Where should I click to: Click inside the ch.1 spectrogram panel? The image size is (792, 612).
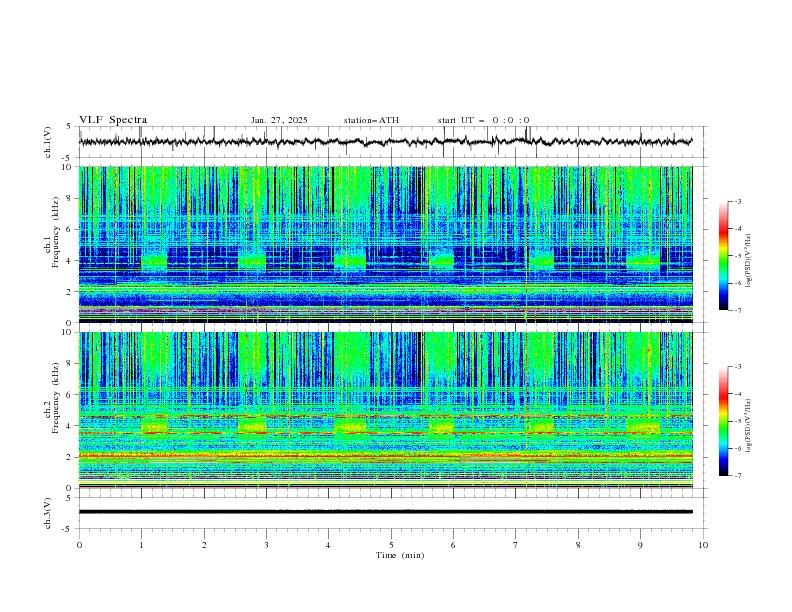[x=385, y=244]
